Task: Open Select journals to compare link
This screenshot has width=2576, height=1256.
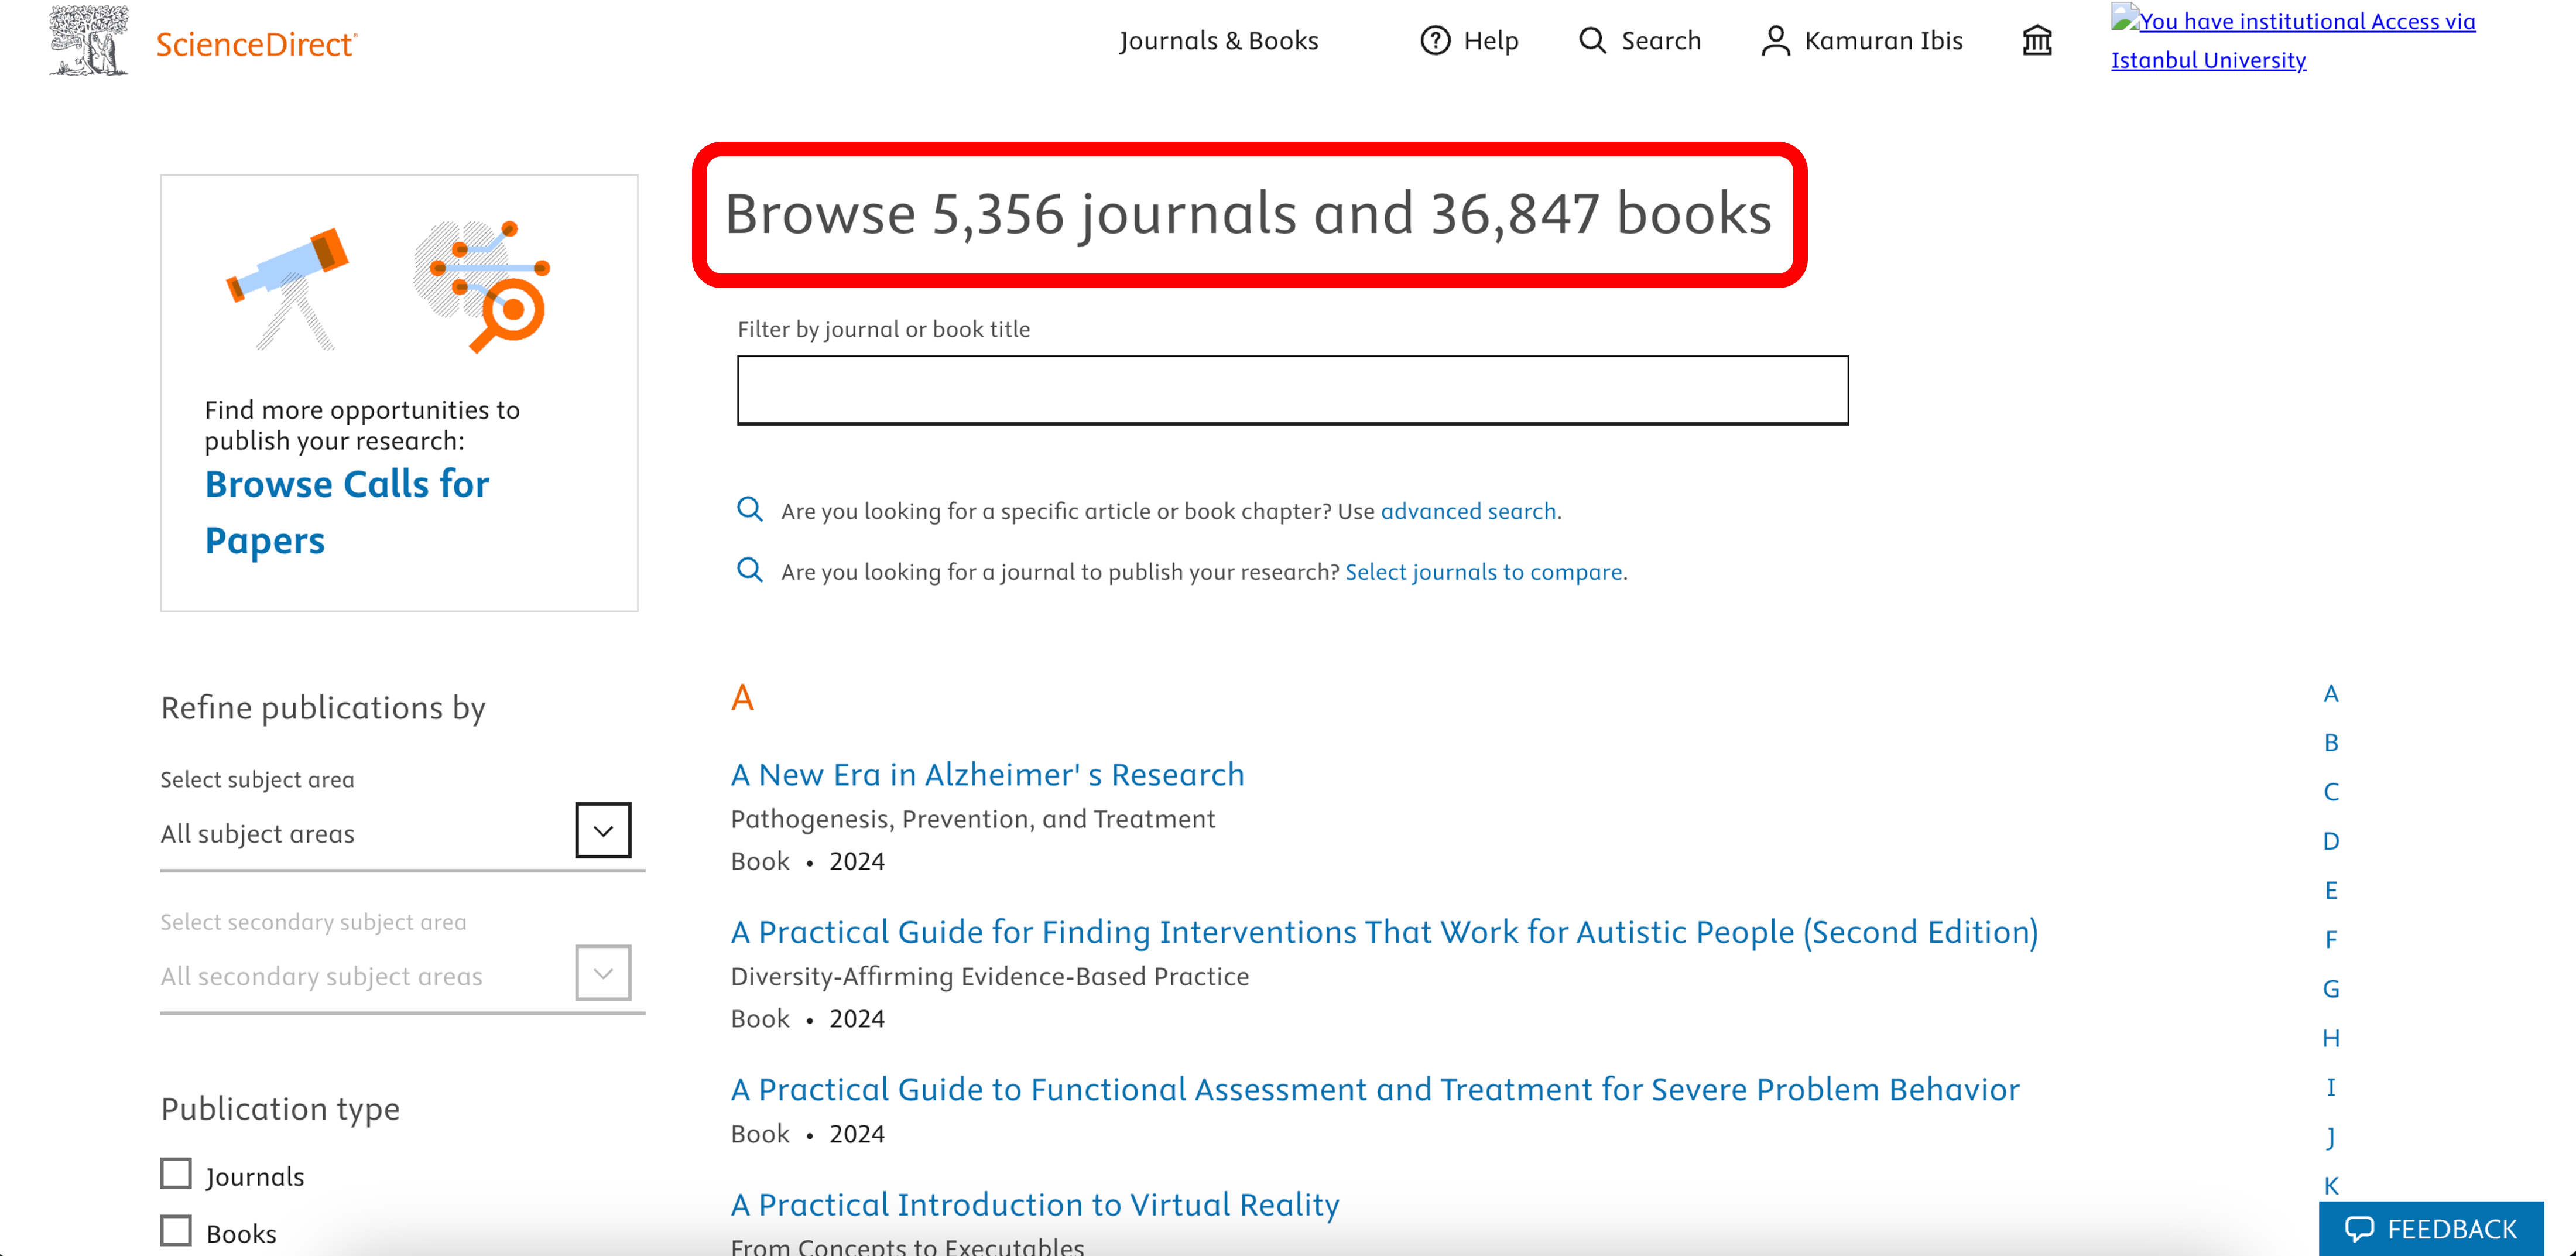Action: 1483,572
